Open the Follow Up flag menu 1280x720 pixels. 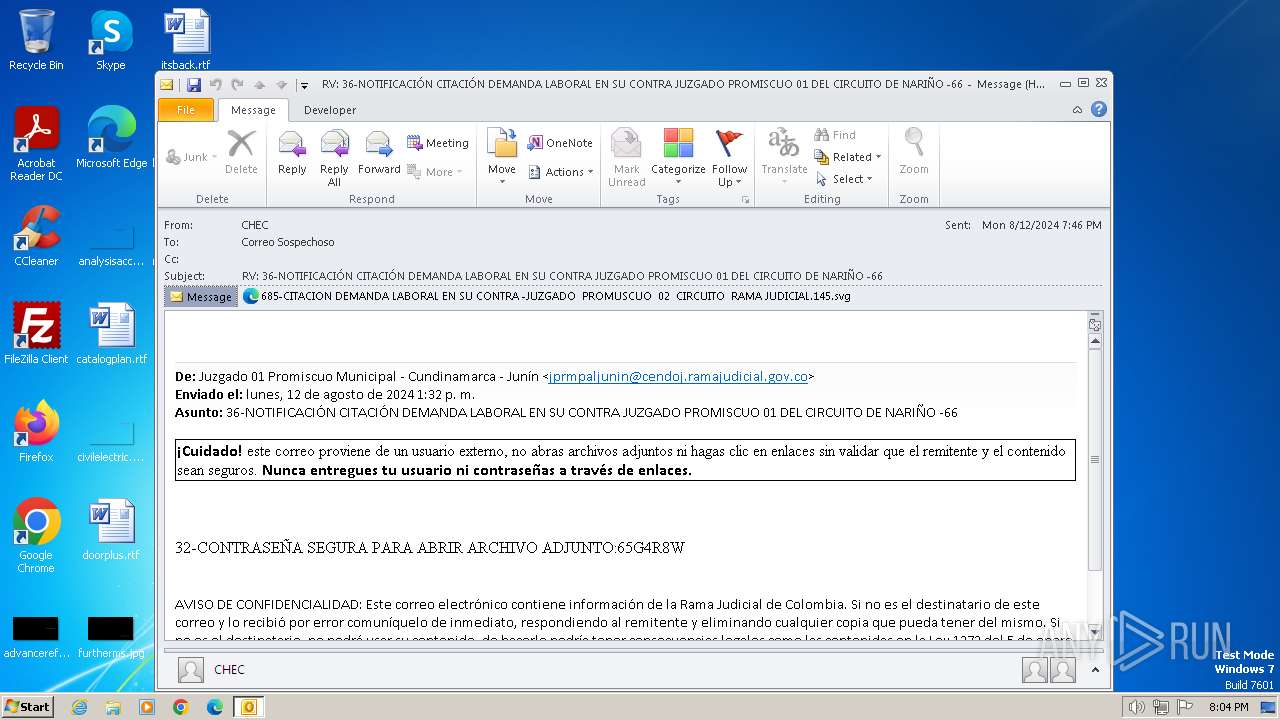[x=730, y=158]
